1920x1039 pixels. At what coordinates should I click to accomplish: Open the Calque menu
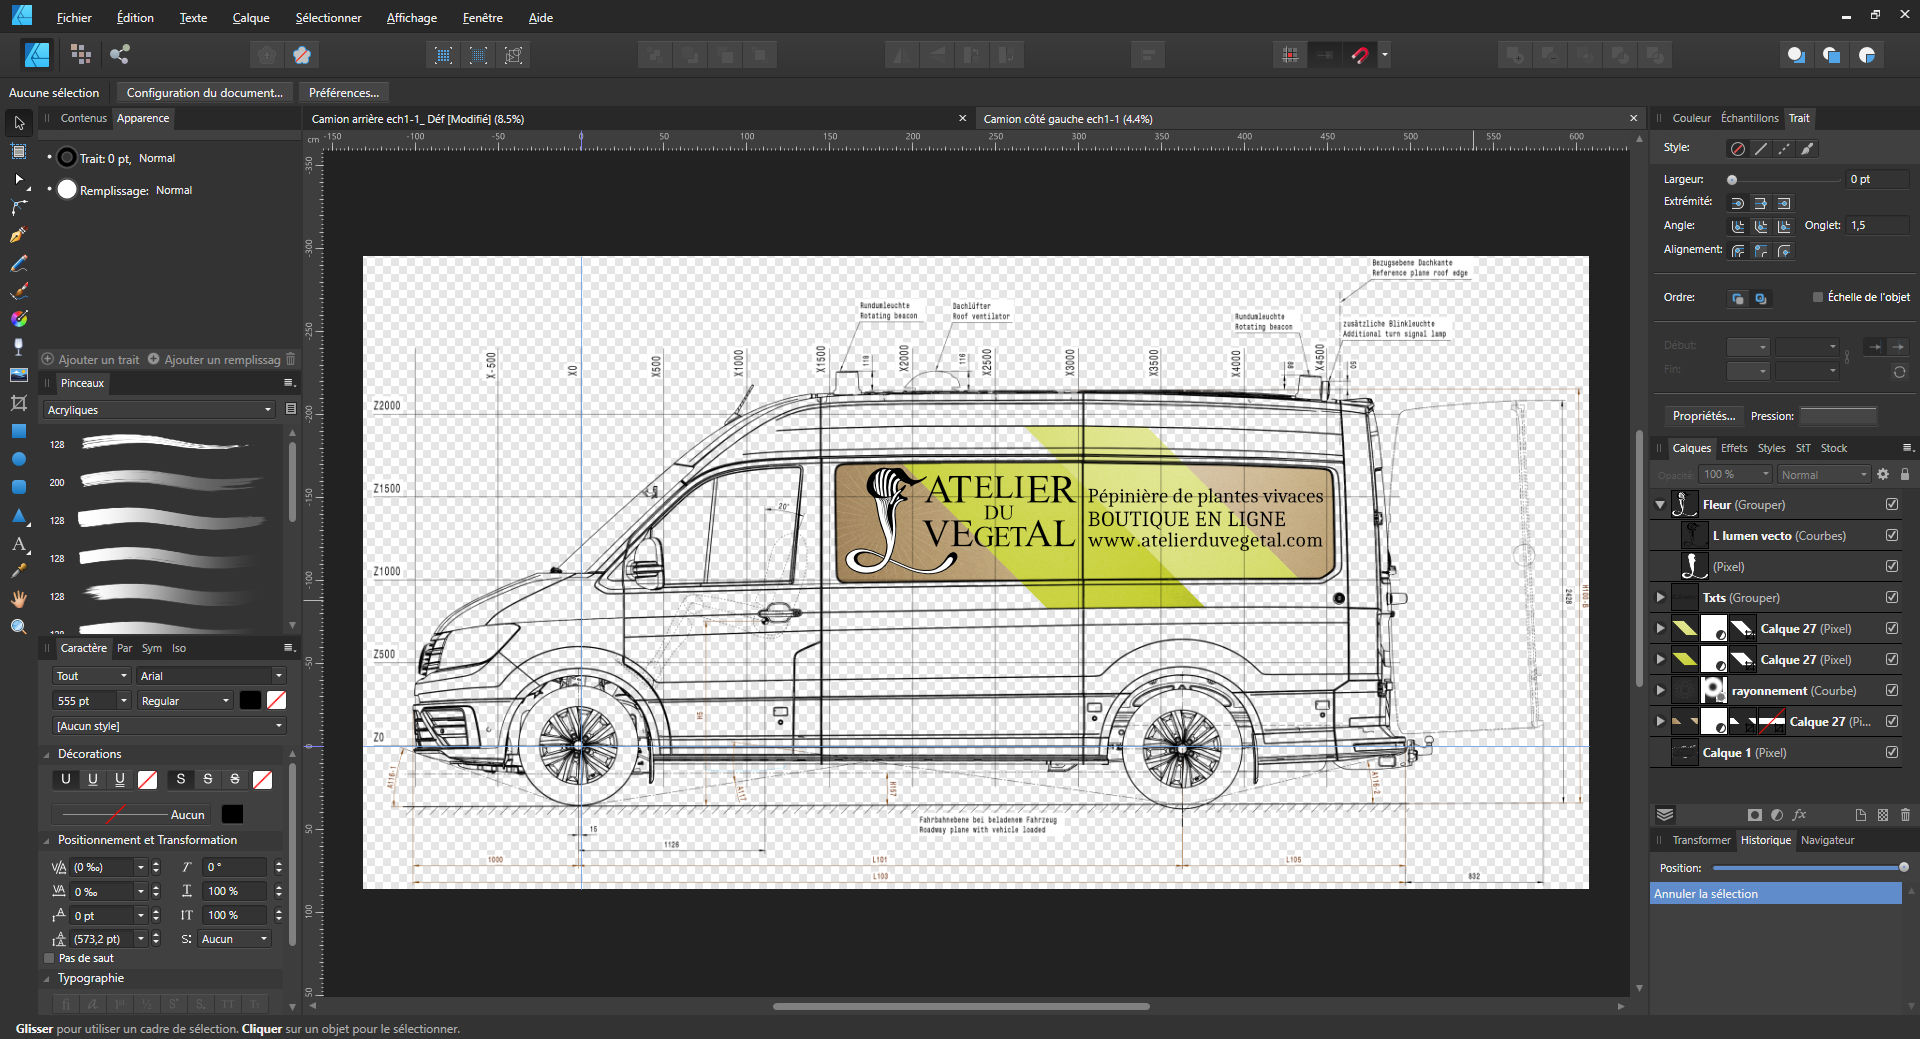pos(251,18)
